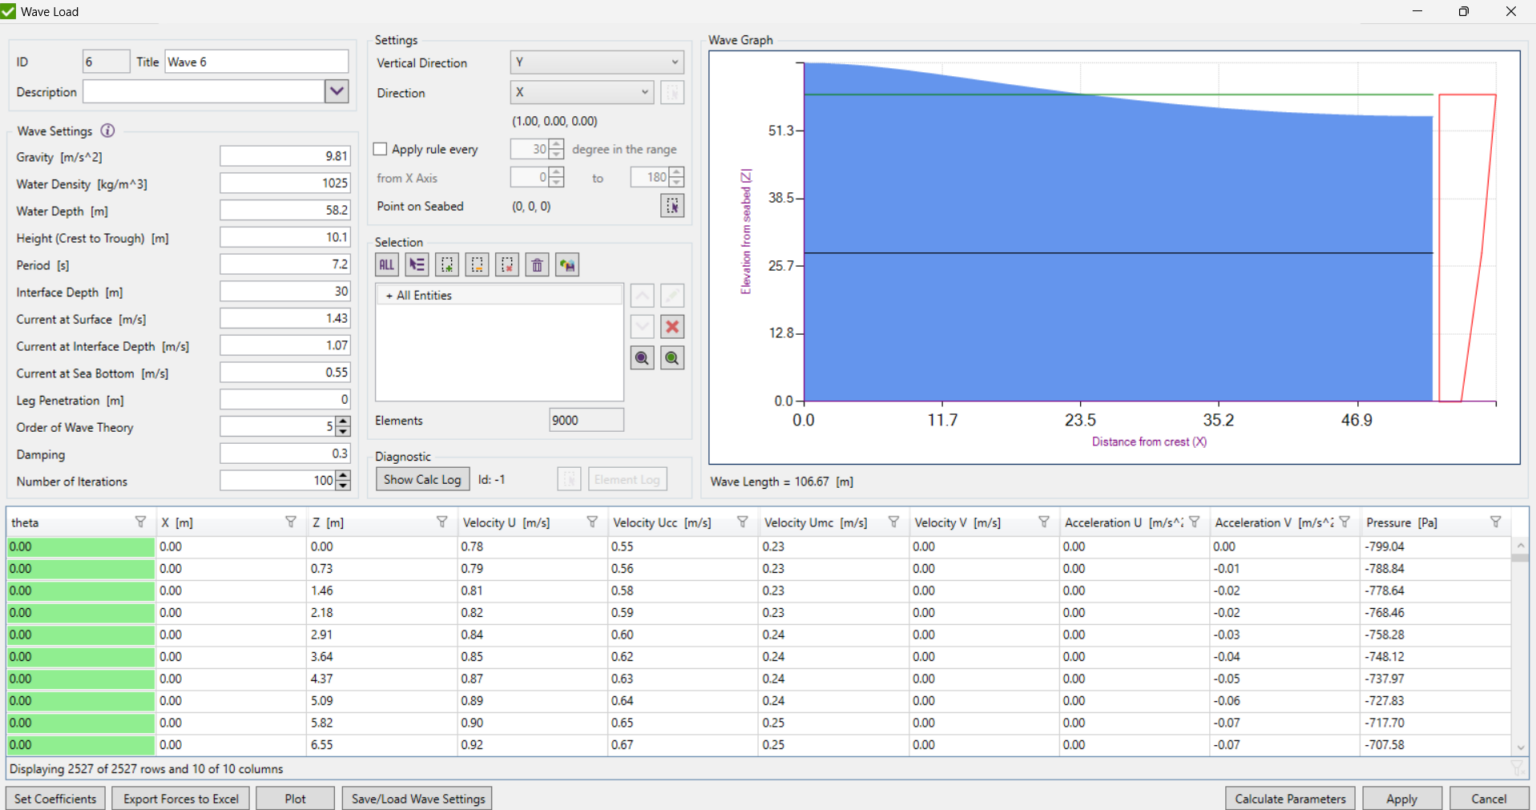Viewport: 1536px width, 810px height.
Task: Click Export Forces to Excel
Action: click(x=180, y=798)
